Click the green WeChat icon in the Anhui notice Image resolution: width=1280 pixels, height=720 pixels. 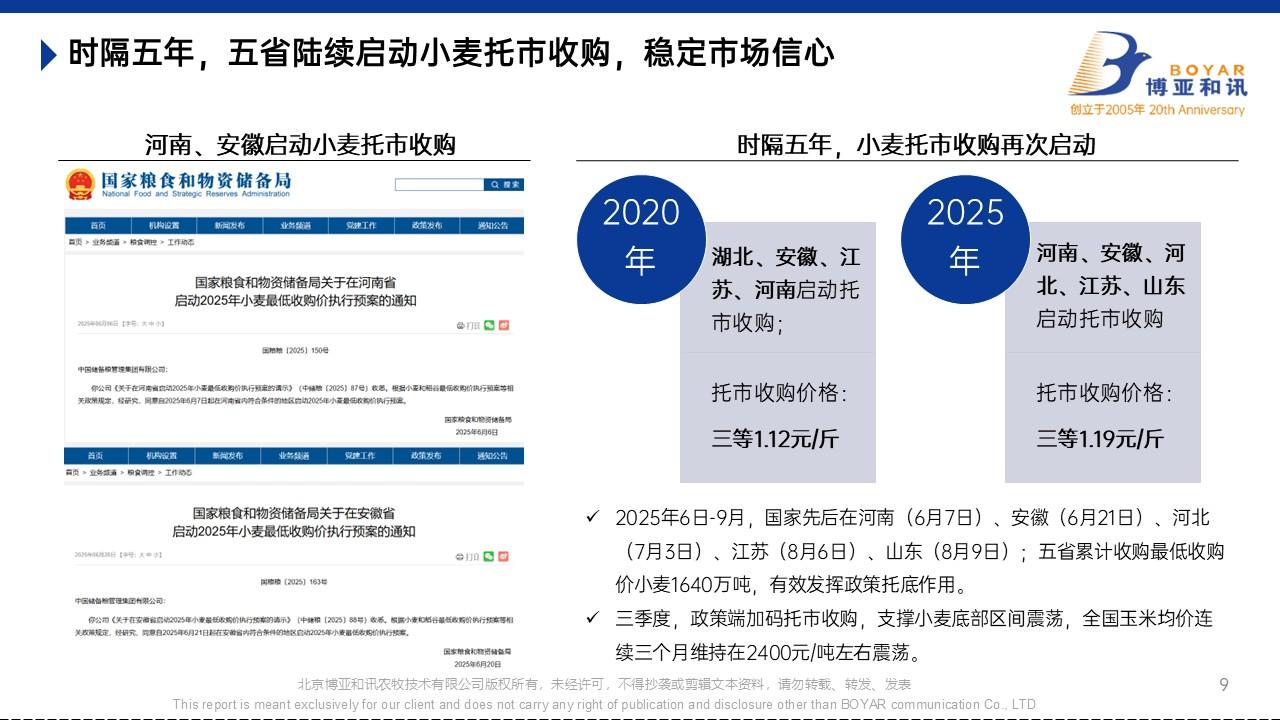coord(488,555)
